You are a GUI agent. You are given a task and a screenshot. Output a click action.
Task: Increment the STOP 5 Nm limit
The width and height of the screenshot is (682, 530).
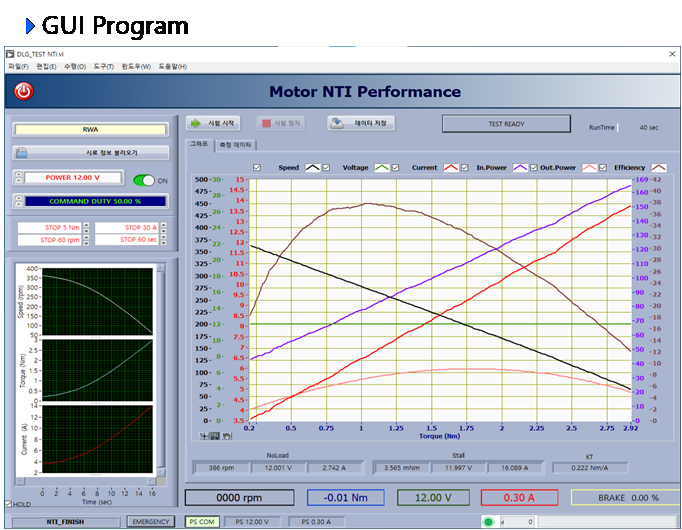tap(86, 225)
